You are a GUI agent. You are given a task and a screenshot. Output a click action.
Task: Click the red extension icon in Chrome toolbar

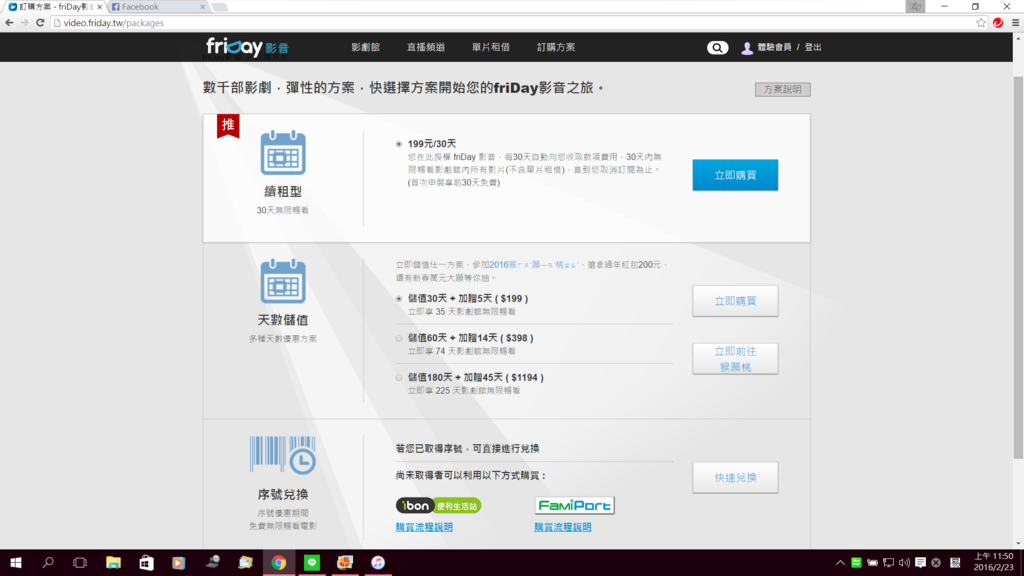tap(998, 23)
